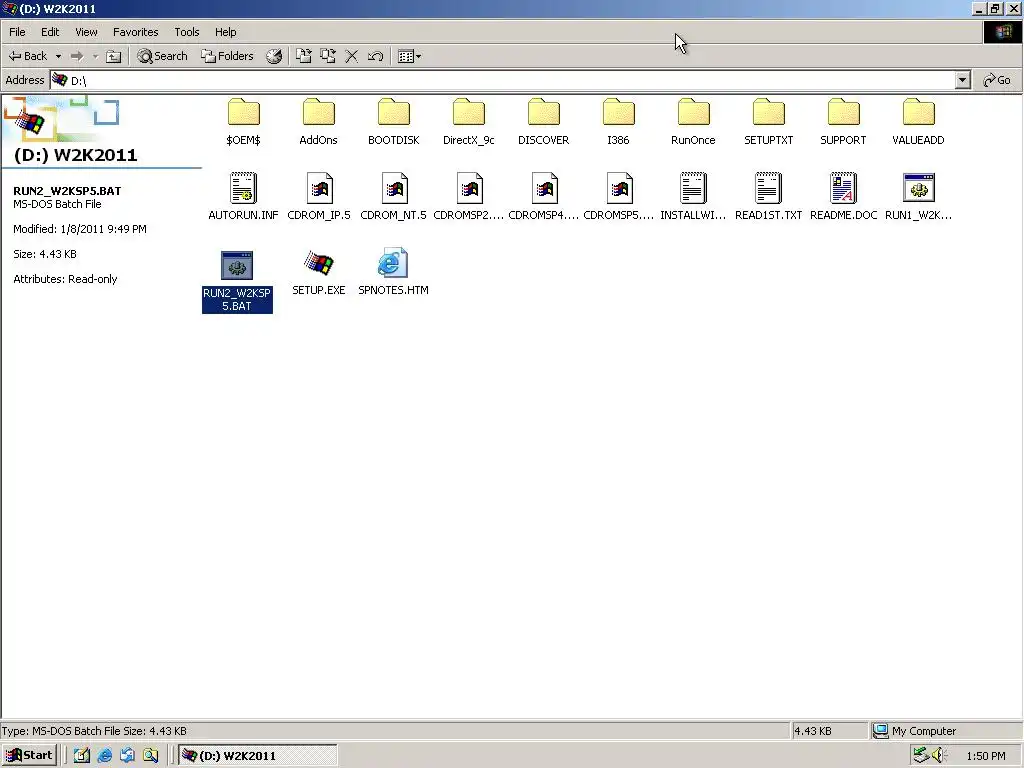
Task: Select the READ1ST.TXT file
Action: 769,197
